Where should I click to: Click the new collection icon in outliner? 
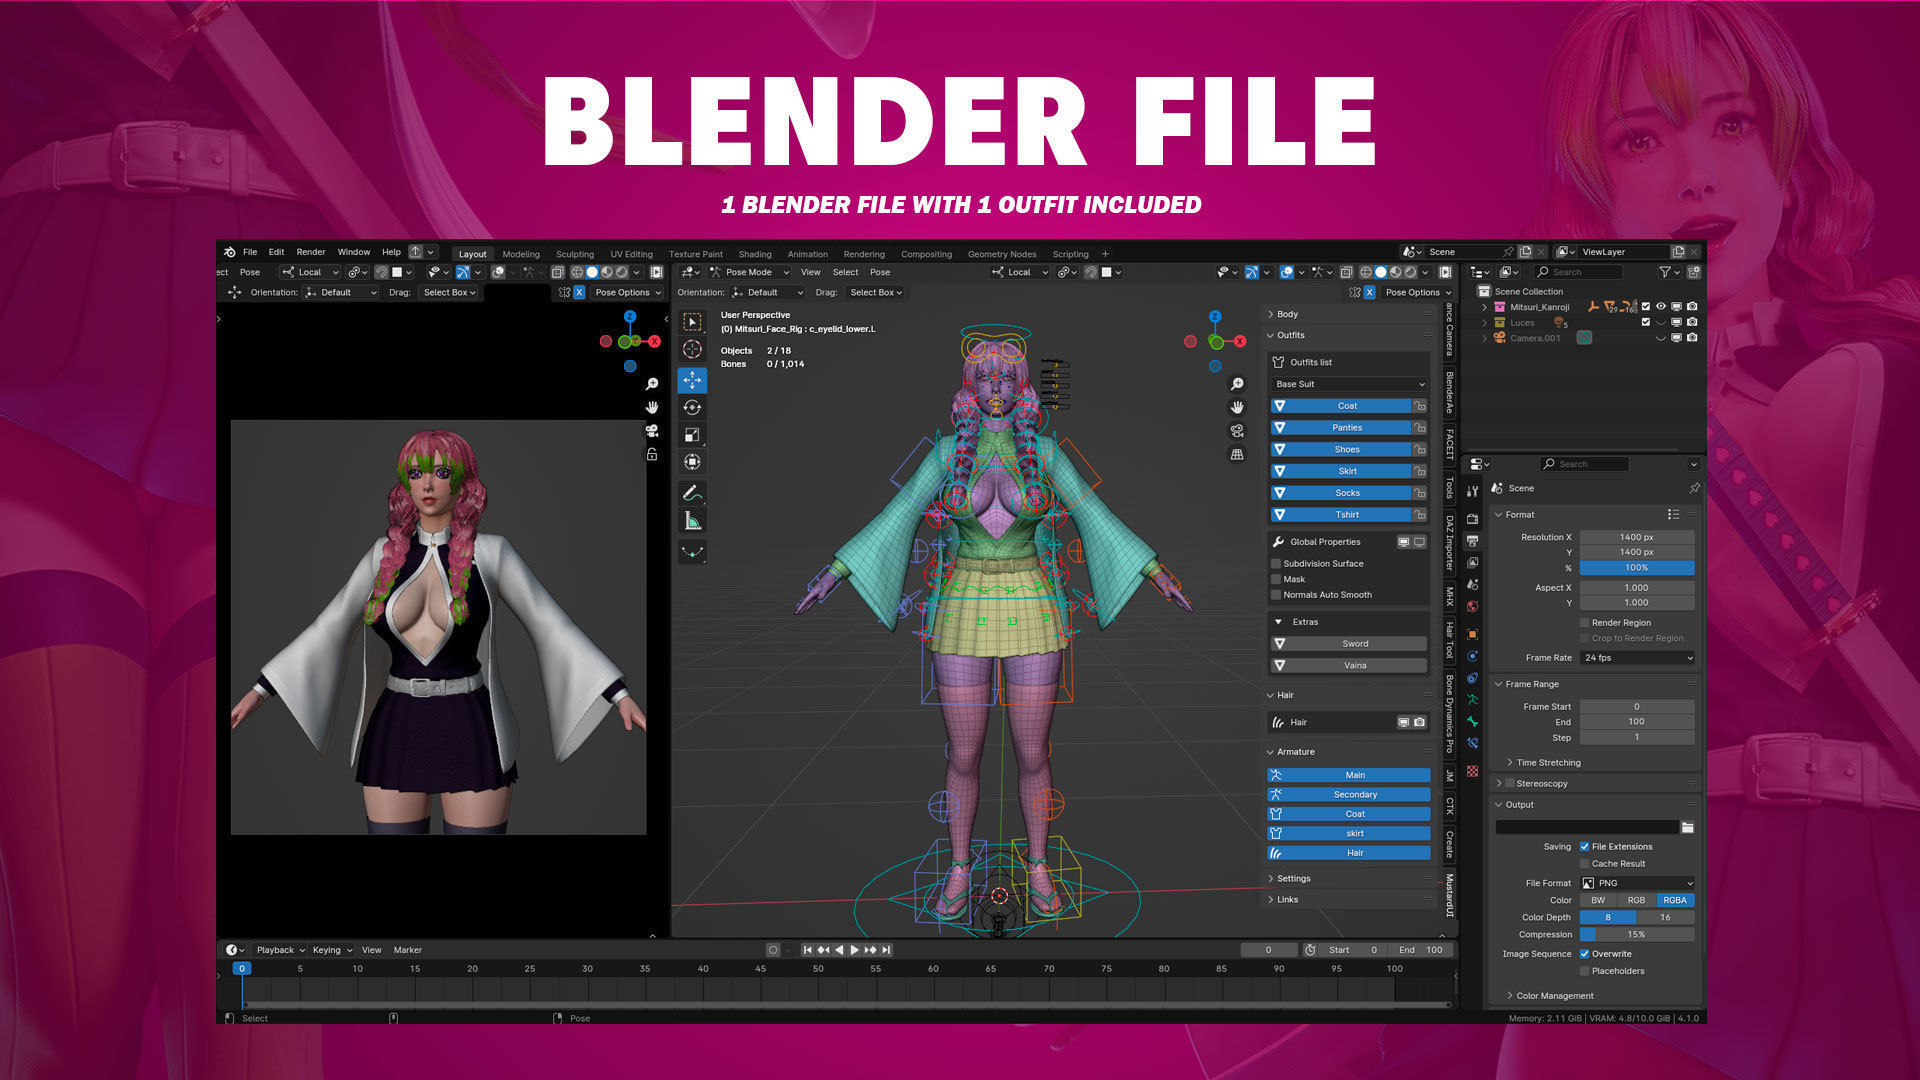tap(1694, 272)
